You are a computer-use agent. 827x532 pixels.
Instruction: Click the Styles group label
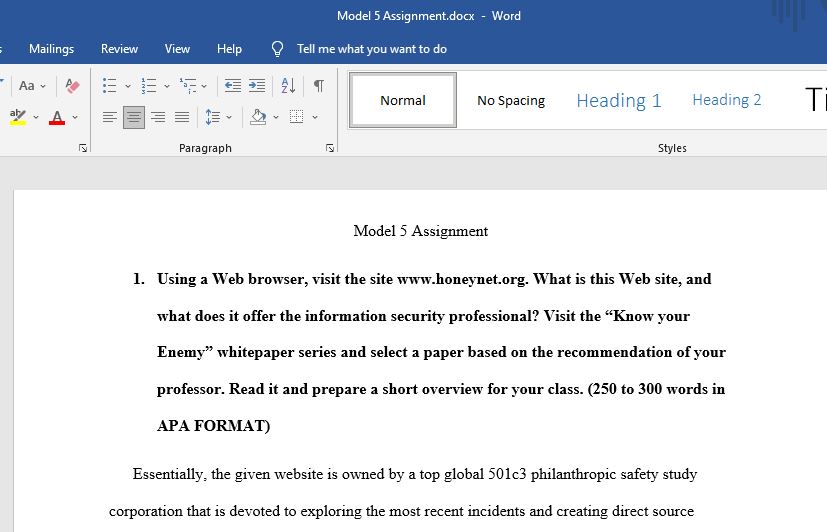point(672,148)
